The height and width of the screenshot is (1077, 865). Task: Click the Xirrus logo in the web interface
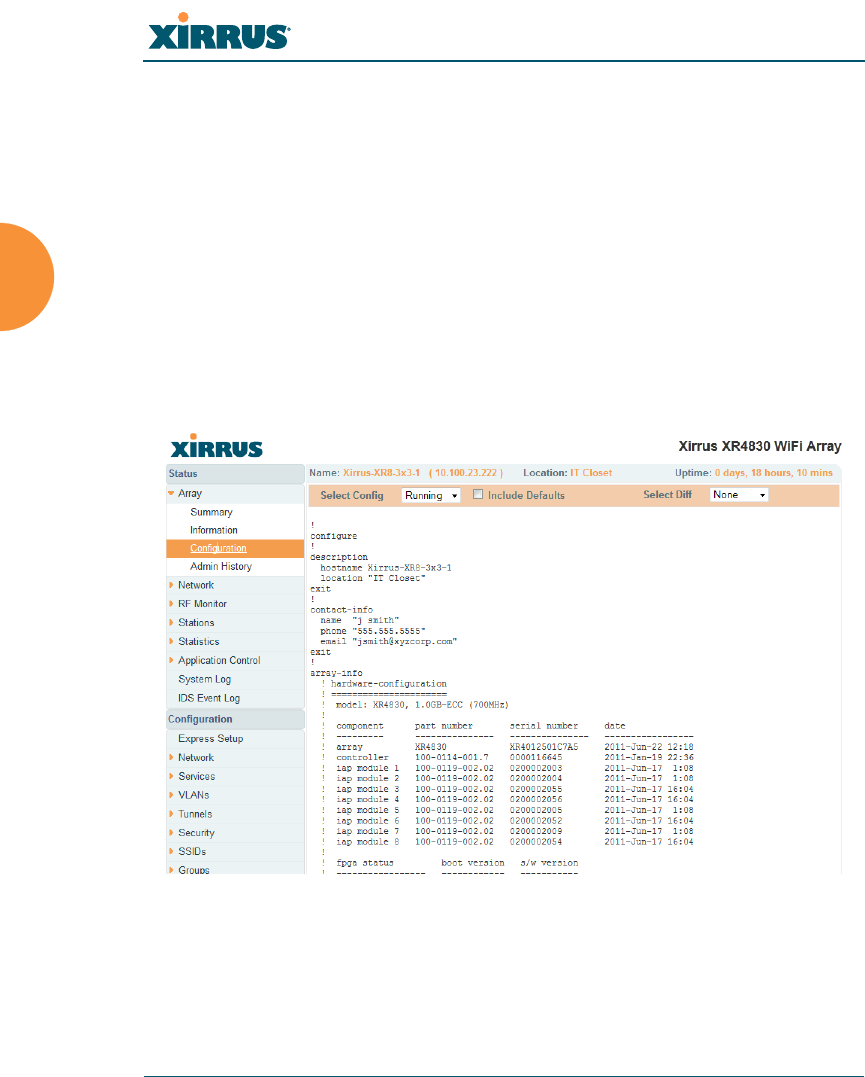(216, 446)
